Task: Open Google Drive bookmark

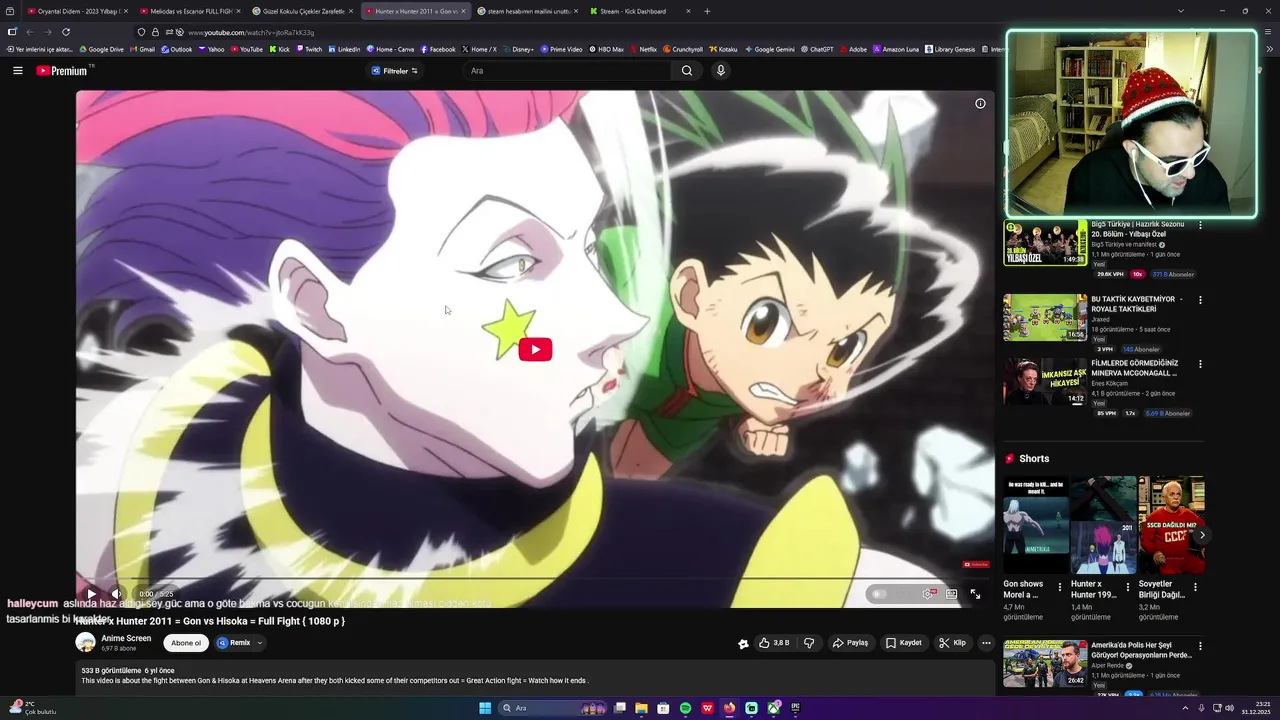Action: pyautogui.click(x=102, y=49)
